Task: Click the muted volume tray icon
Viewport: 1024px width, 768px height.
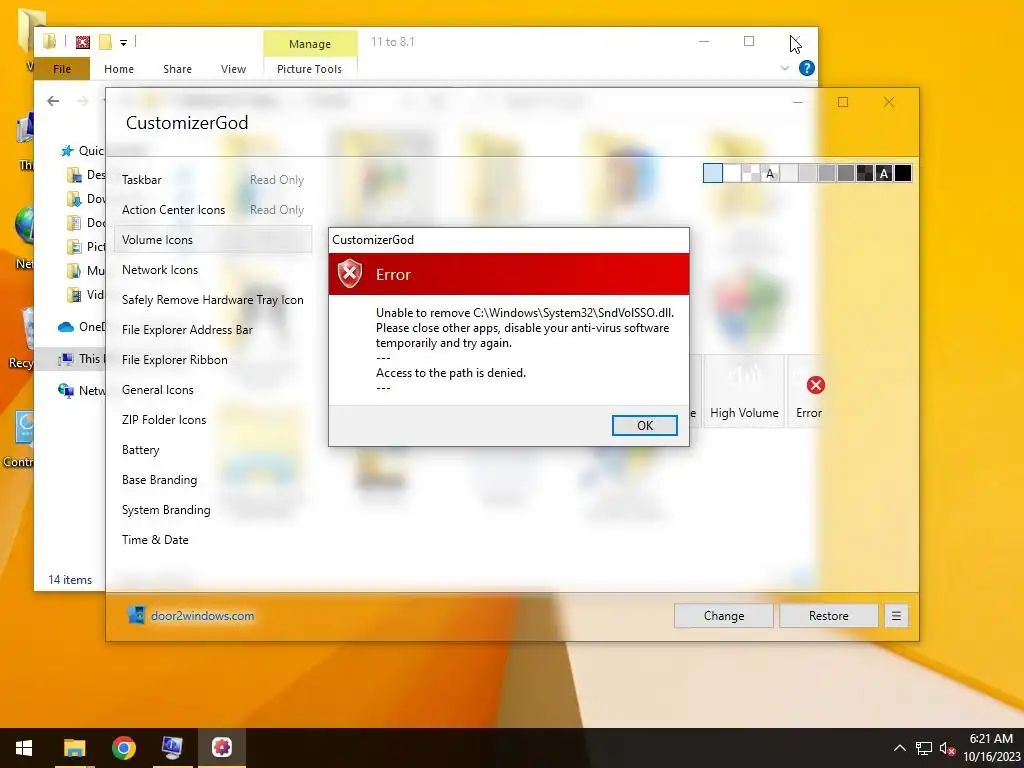Action: coord(947,748)
